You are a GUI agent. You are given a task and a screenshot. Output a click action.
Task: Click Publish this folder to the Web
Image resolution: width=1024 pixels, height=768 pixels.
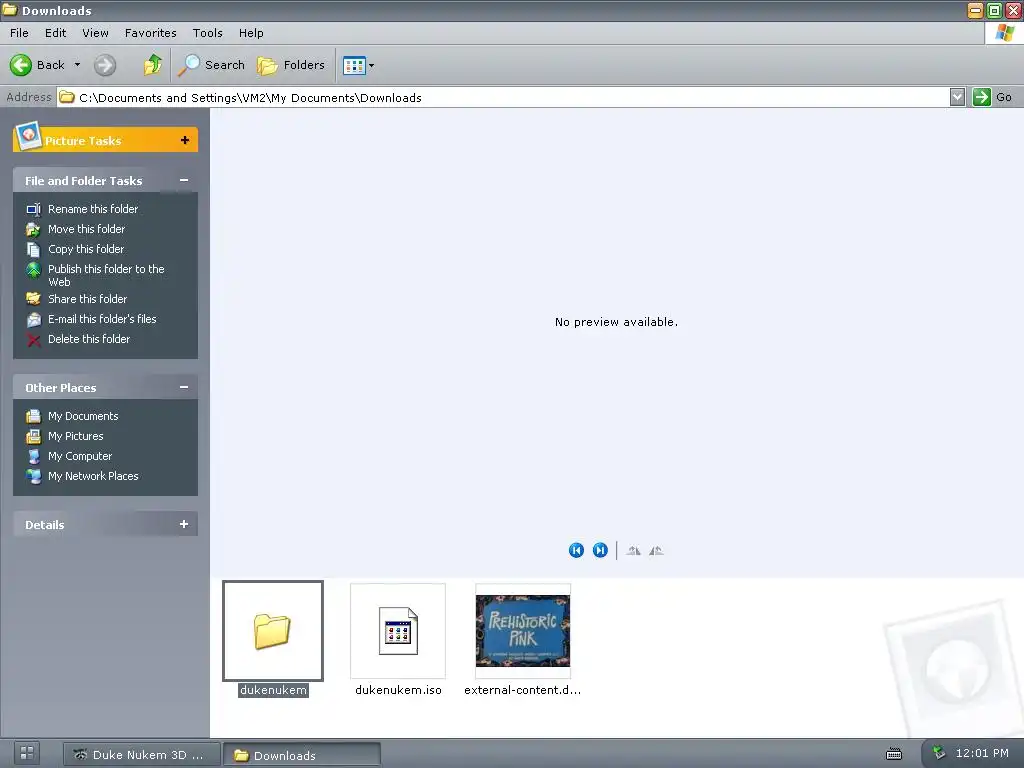click(x=106, y=275)
